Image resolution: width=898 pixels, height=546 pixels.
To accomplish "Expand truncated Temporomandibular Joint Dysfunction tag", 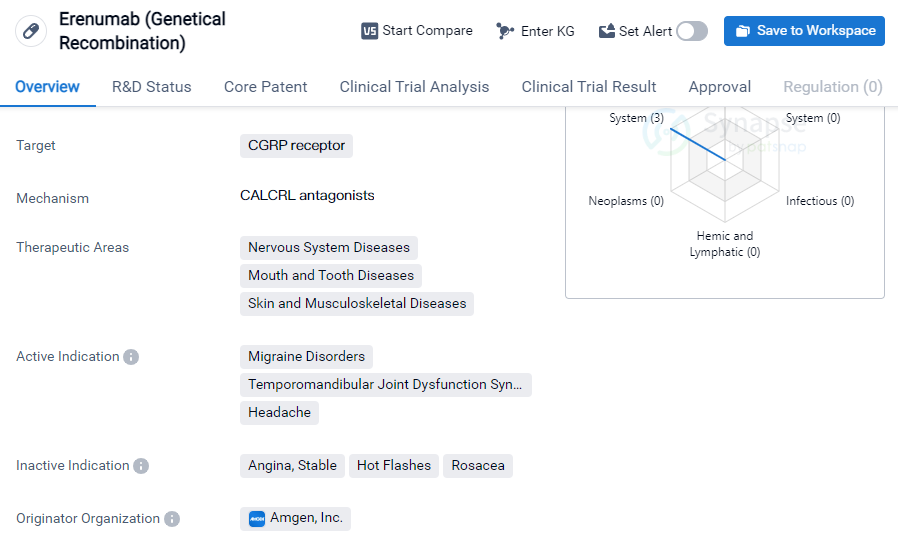I will (x=385, y=385).
